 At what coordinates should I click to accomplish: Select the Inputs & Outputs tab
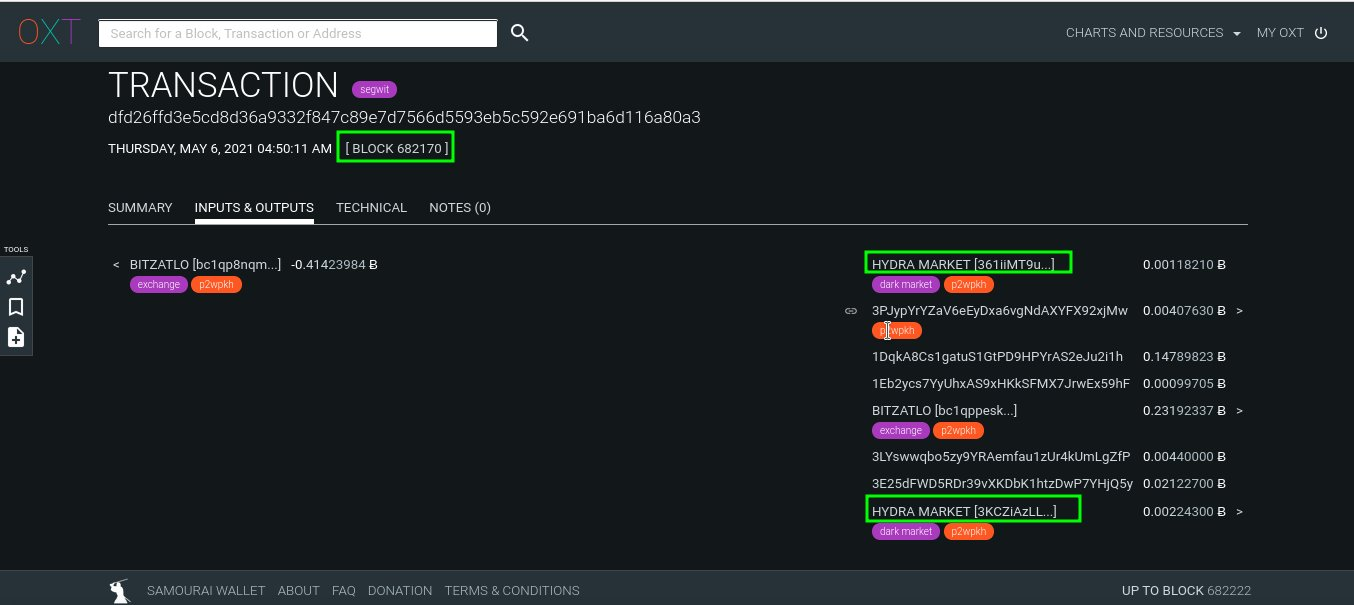[x=254, y=208]
